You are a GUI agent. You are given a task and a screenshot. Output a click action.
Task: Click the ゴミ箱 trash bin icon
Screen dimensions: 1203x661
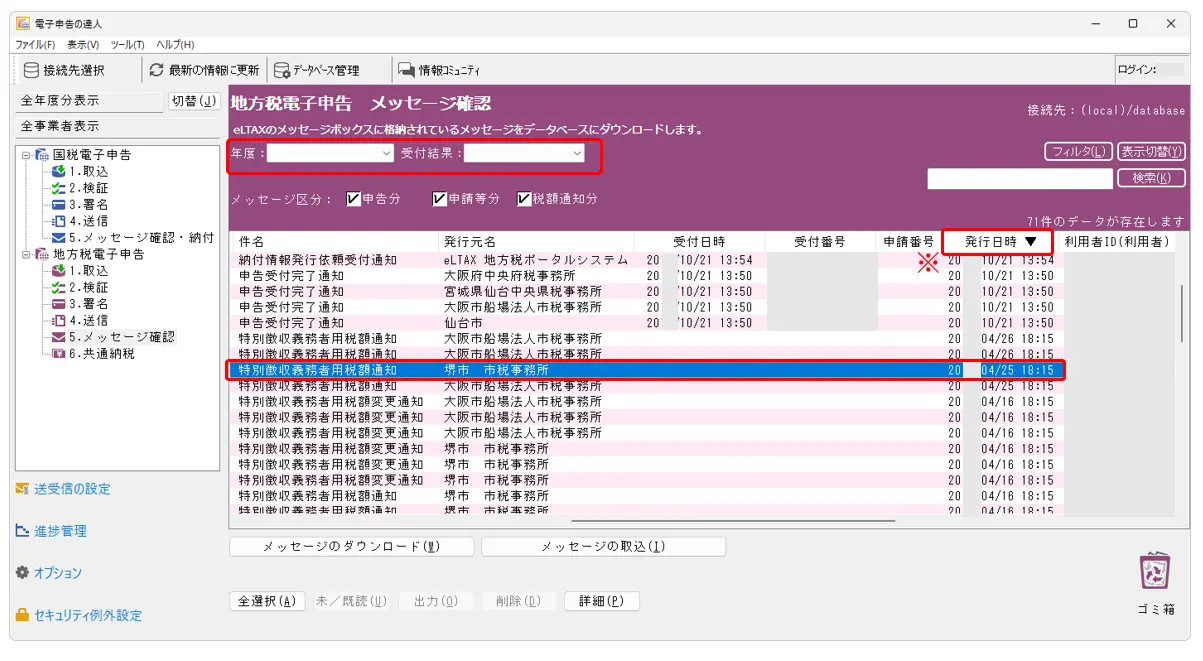1155,573
